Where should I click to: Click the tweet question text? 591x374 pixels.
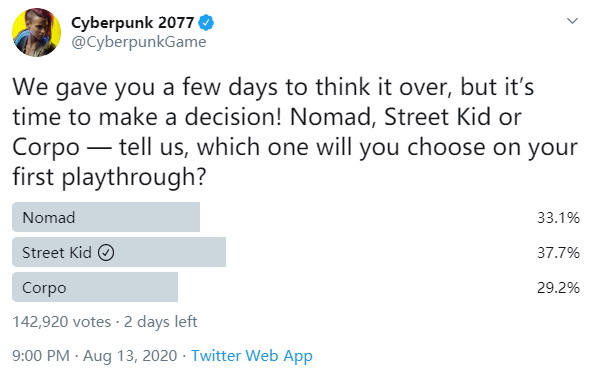(x=295, y=132)
